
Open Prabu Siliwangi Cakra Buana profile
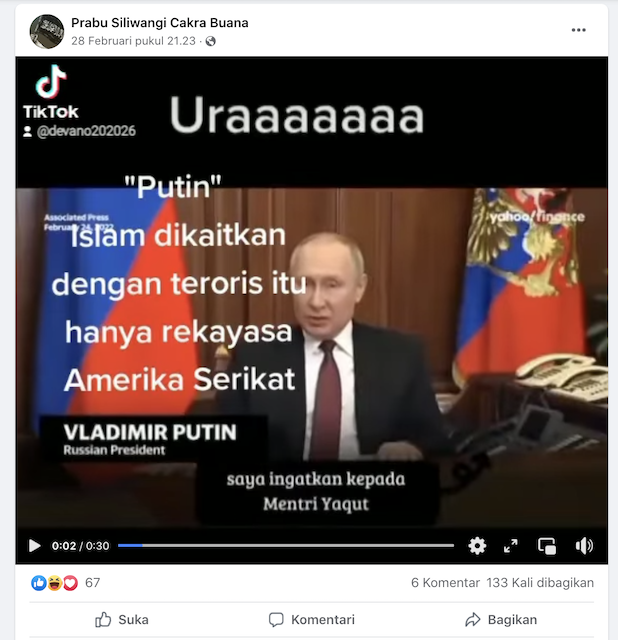(160, 23)
